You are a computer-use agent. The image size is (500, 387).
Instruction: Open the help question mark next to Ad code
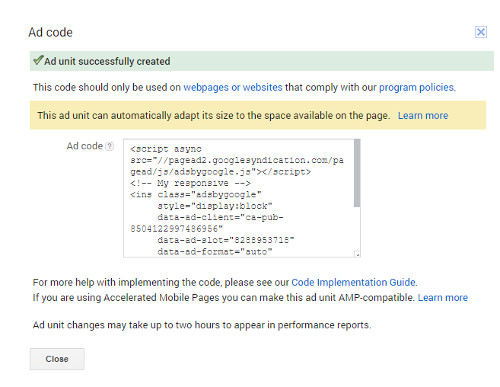(x=109, y=146)
